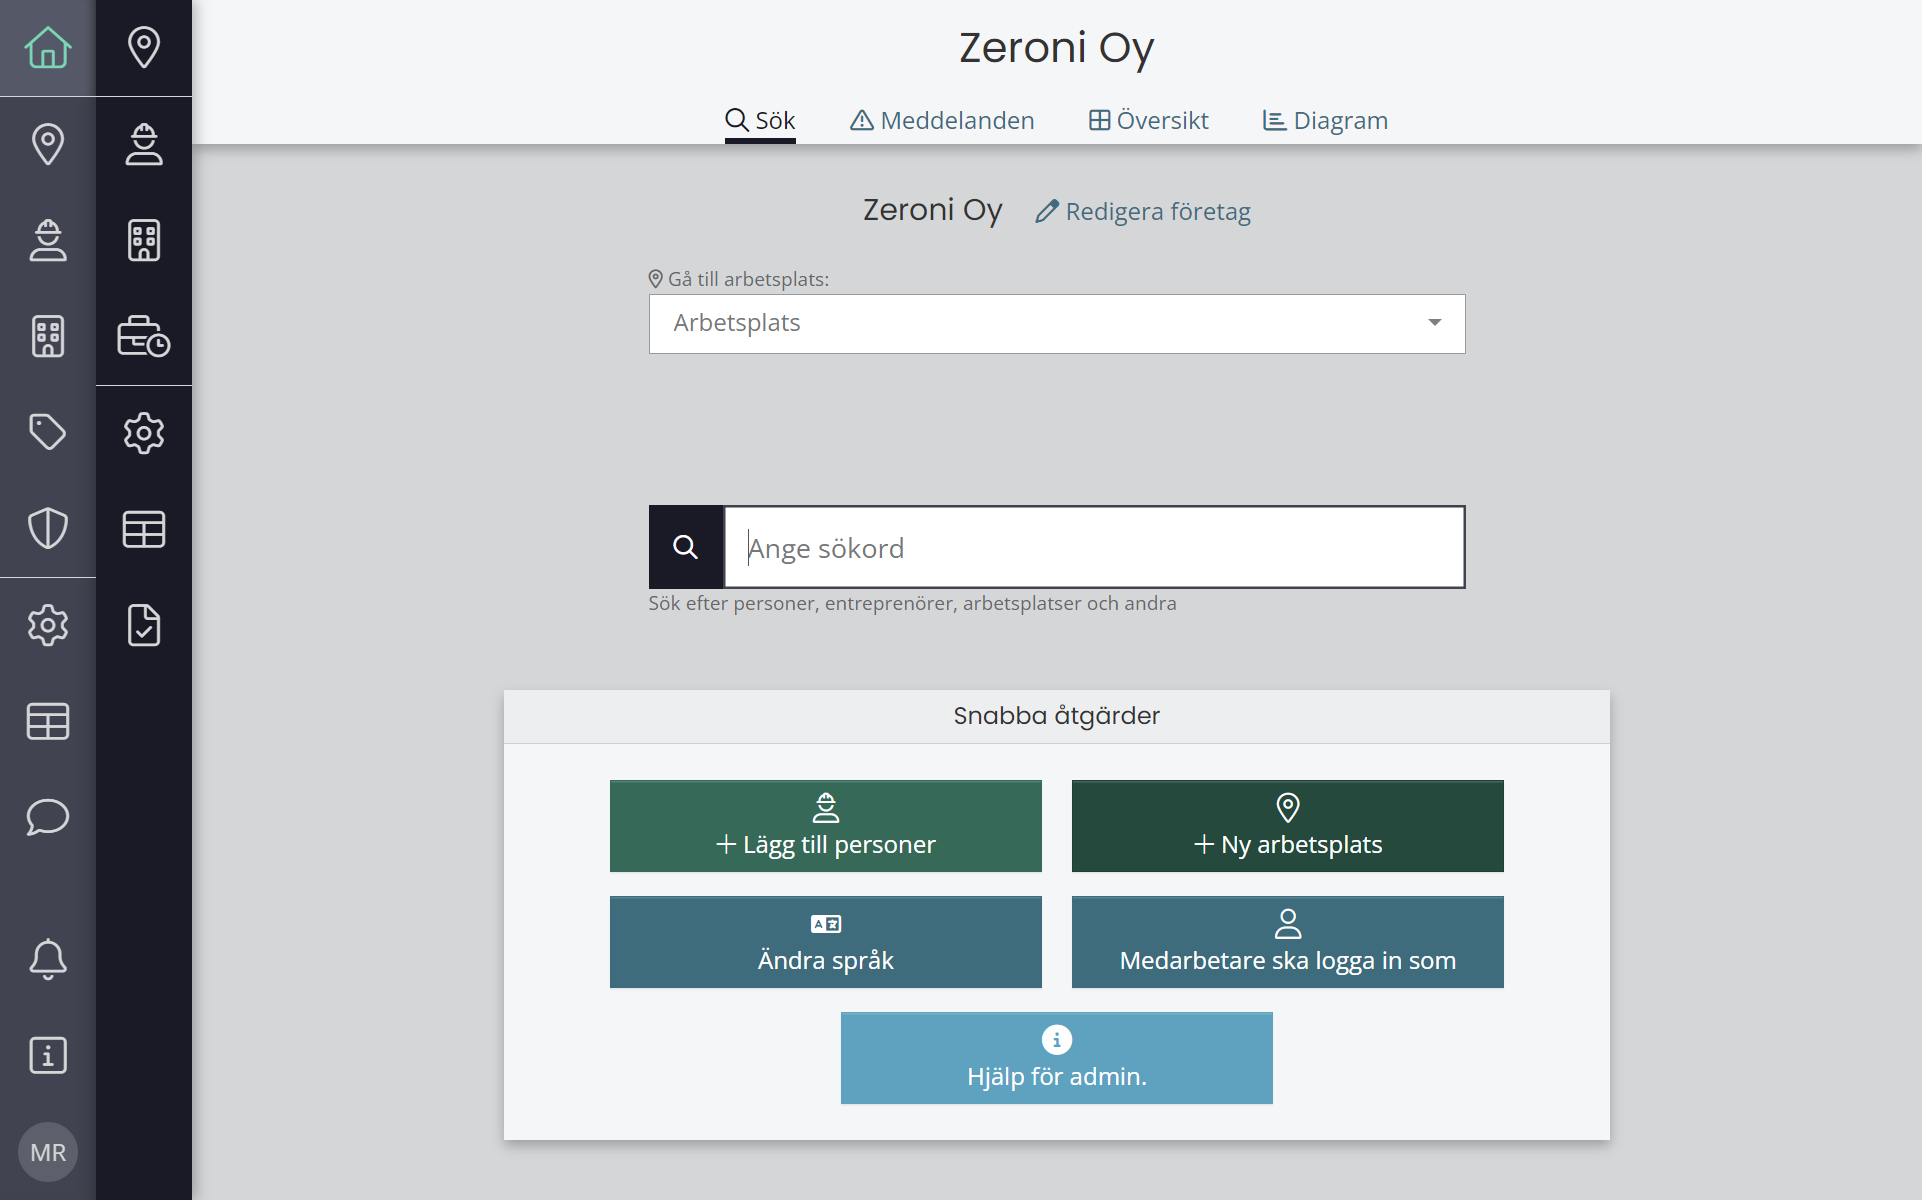Open the MR user avatar
The height and width of the screenshot is (1200, 1922).
tap(47, 1152)
